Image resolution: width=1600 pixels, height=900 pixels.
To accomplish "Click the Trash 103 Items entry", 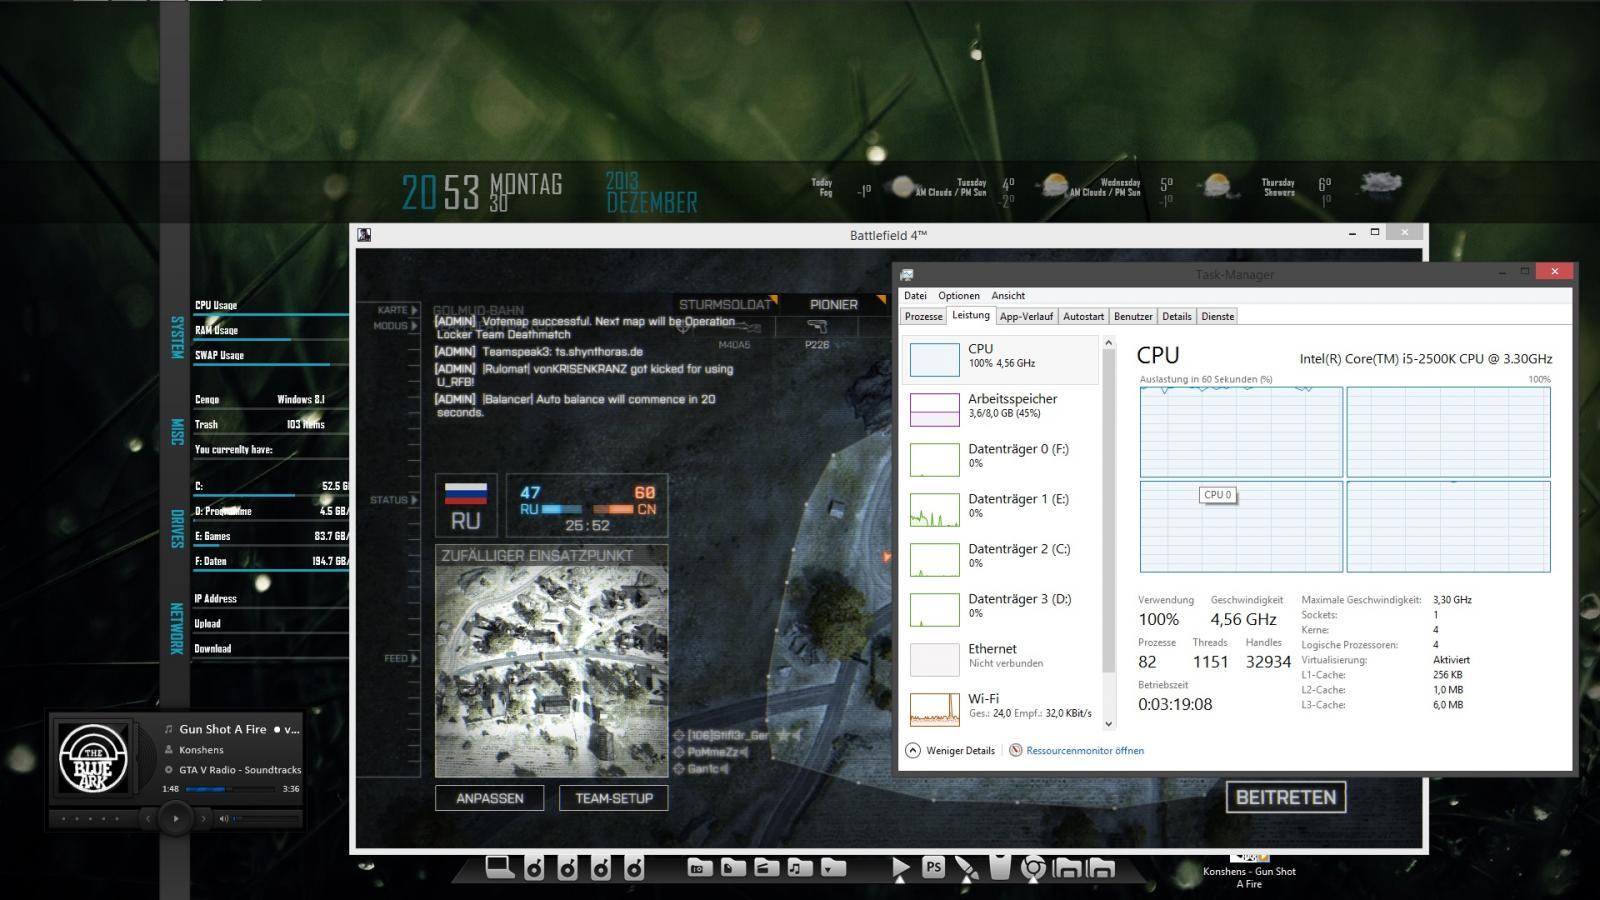I will pyautogui.click(x=270, y=424).
